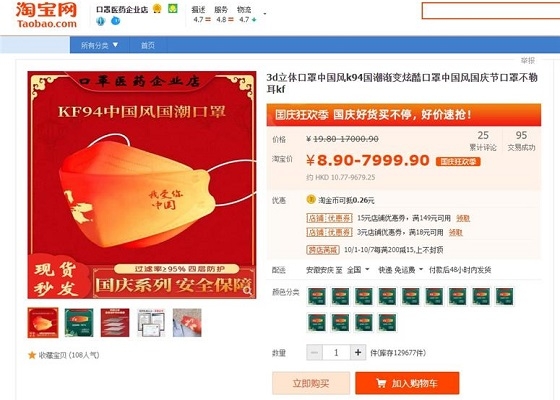Image resolution: width=560 pixels, height=400 pixels.
Task: Click the 立即购买 buy now button
Action: pos(311,383)
